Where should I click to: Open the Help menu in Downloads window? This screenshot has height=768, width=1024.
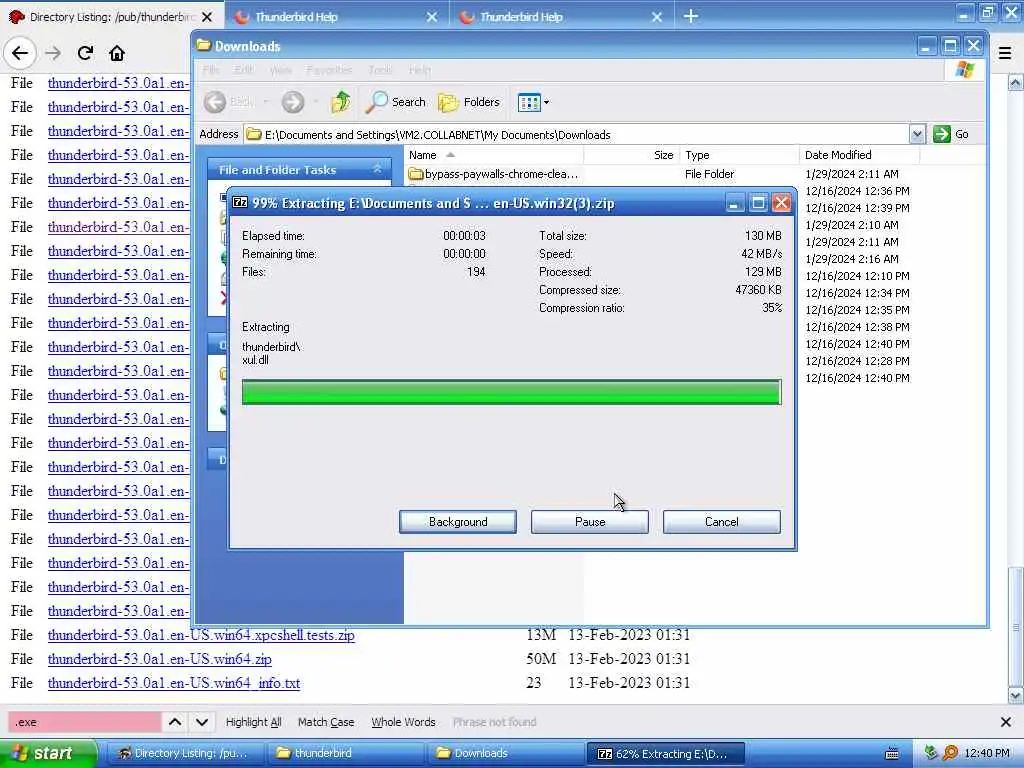419,69
